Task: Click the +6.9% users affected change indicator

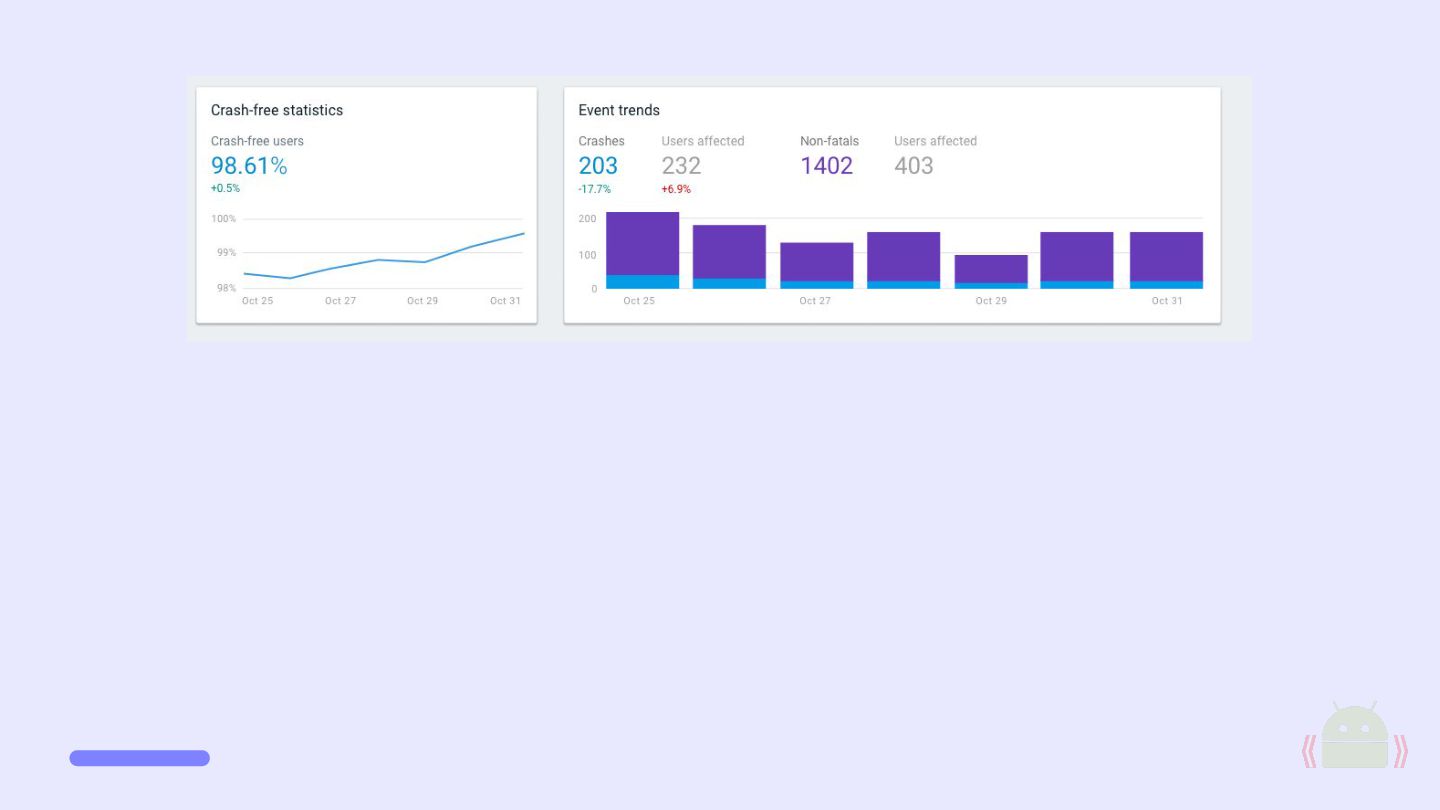Action: pyautogui.click(x=676, y=189)
